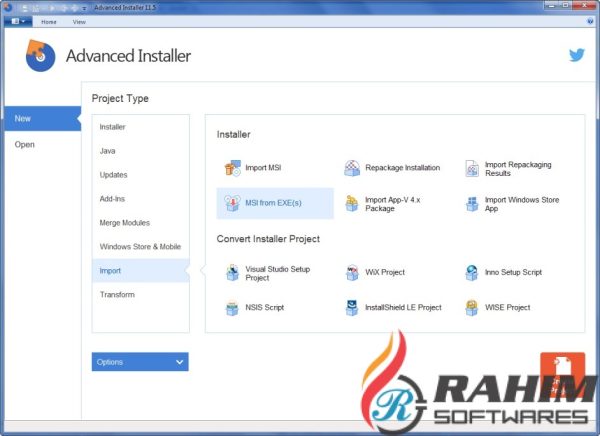Click the Inno Setup Script icon
Screen dimensions: 600x436
472,273
